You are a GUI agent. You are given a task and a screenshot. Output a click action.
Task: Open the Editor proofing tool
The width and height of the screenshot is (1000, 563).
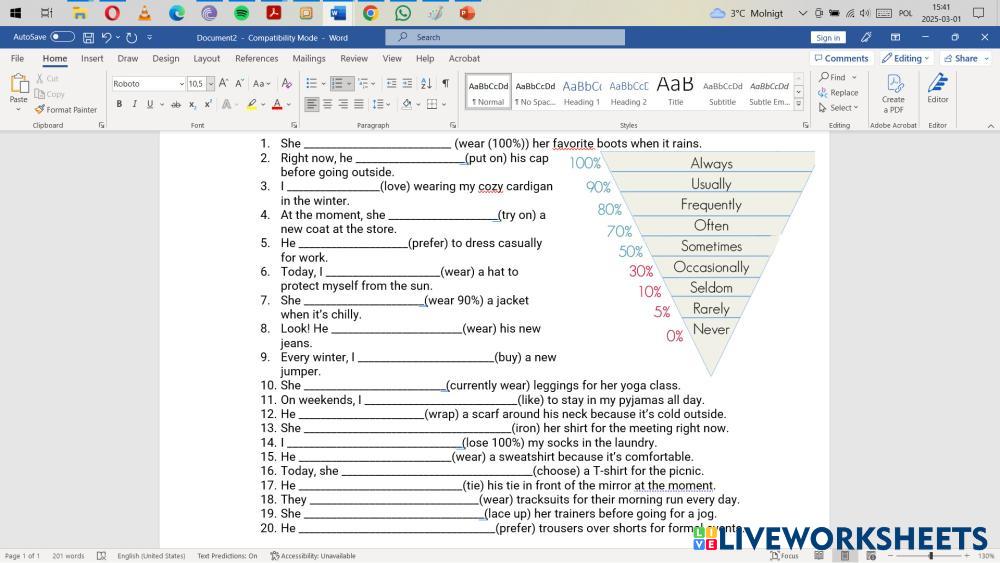coord(937,91)
